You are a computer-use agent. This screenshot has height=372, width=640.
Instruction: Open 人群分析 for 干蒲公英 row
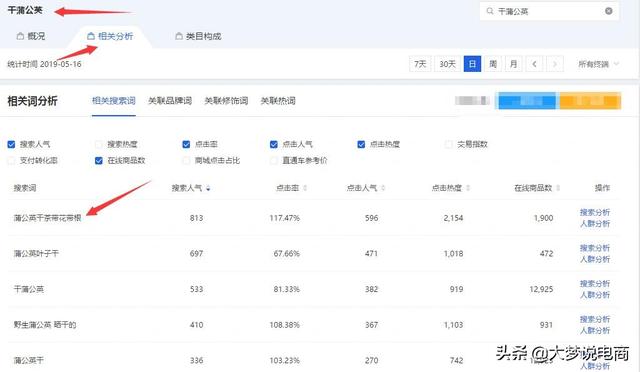pyautogui.click(x=595, y=295)
